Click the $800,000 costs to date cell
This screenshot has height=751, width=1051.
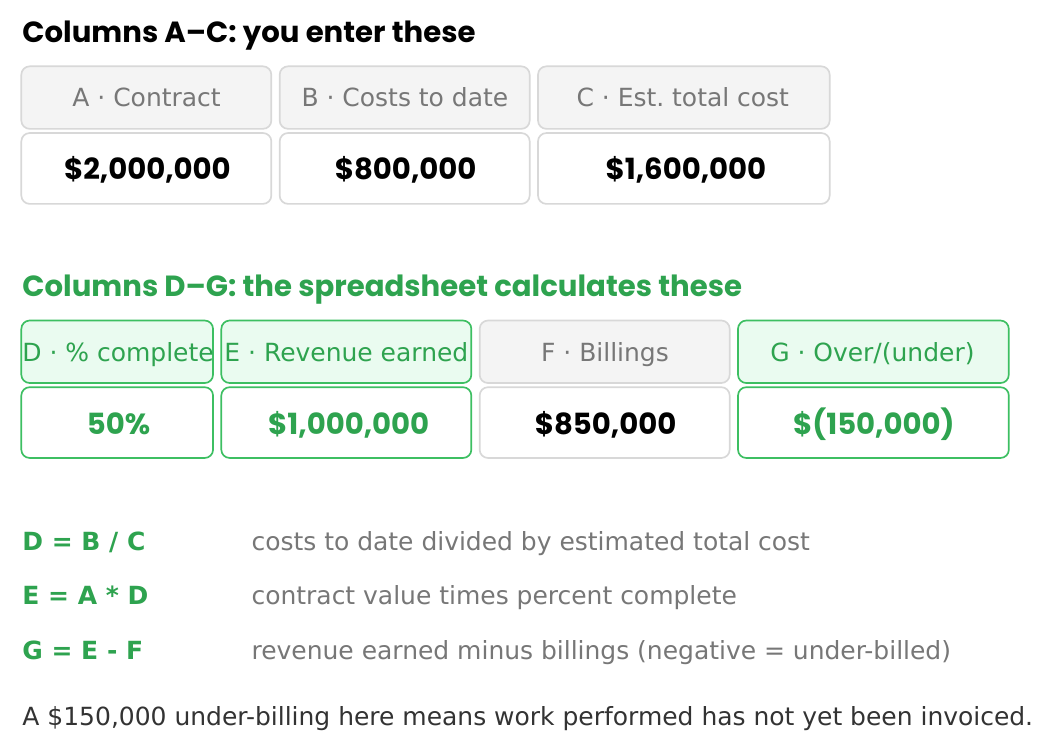point(404,168)
